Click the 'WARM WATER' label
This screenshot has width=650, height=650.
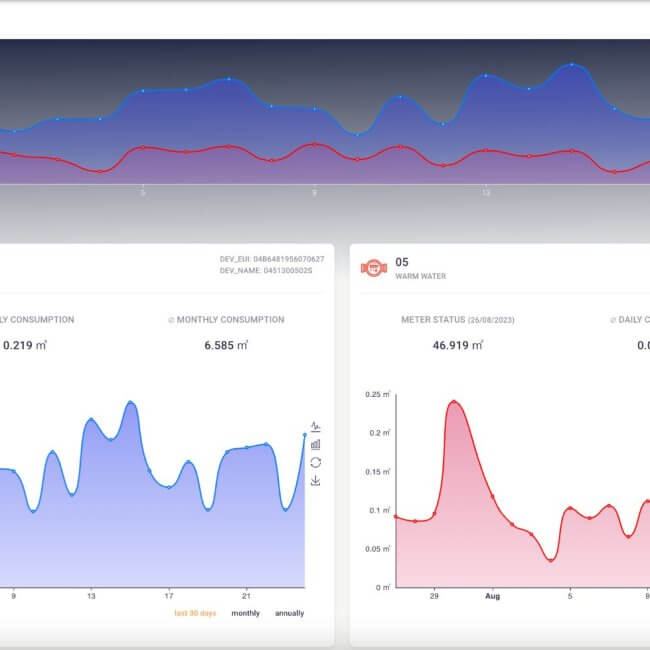420,276
